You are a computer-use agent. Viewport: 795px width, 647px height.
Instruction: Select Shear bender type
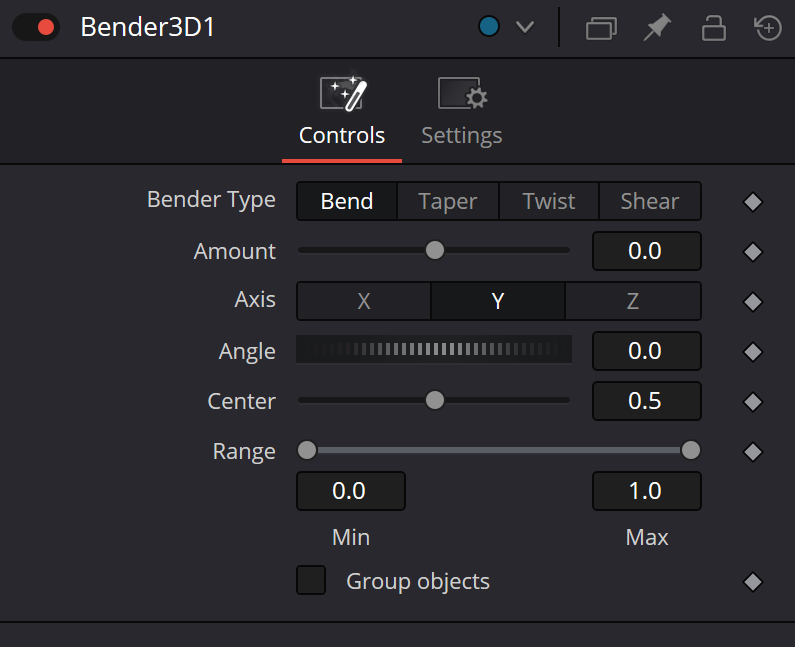(650, 201)
